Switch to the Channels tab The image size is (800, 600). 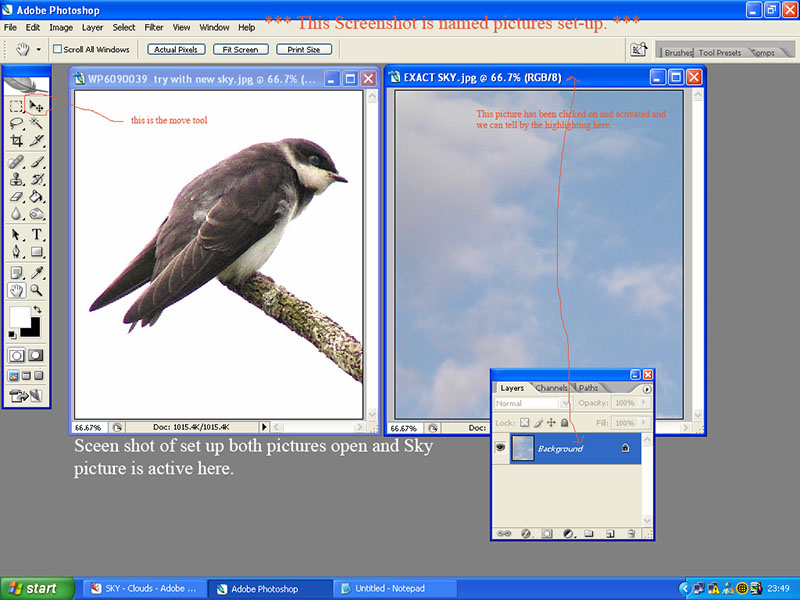(552, 388)
